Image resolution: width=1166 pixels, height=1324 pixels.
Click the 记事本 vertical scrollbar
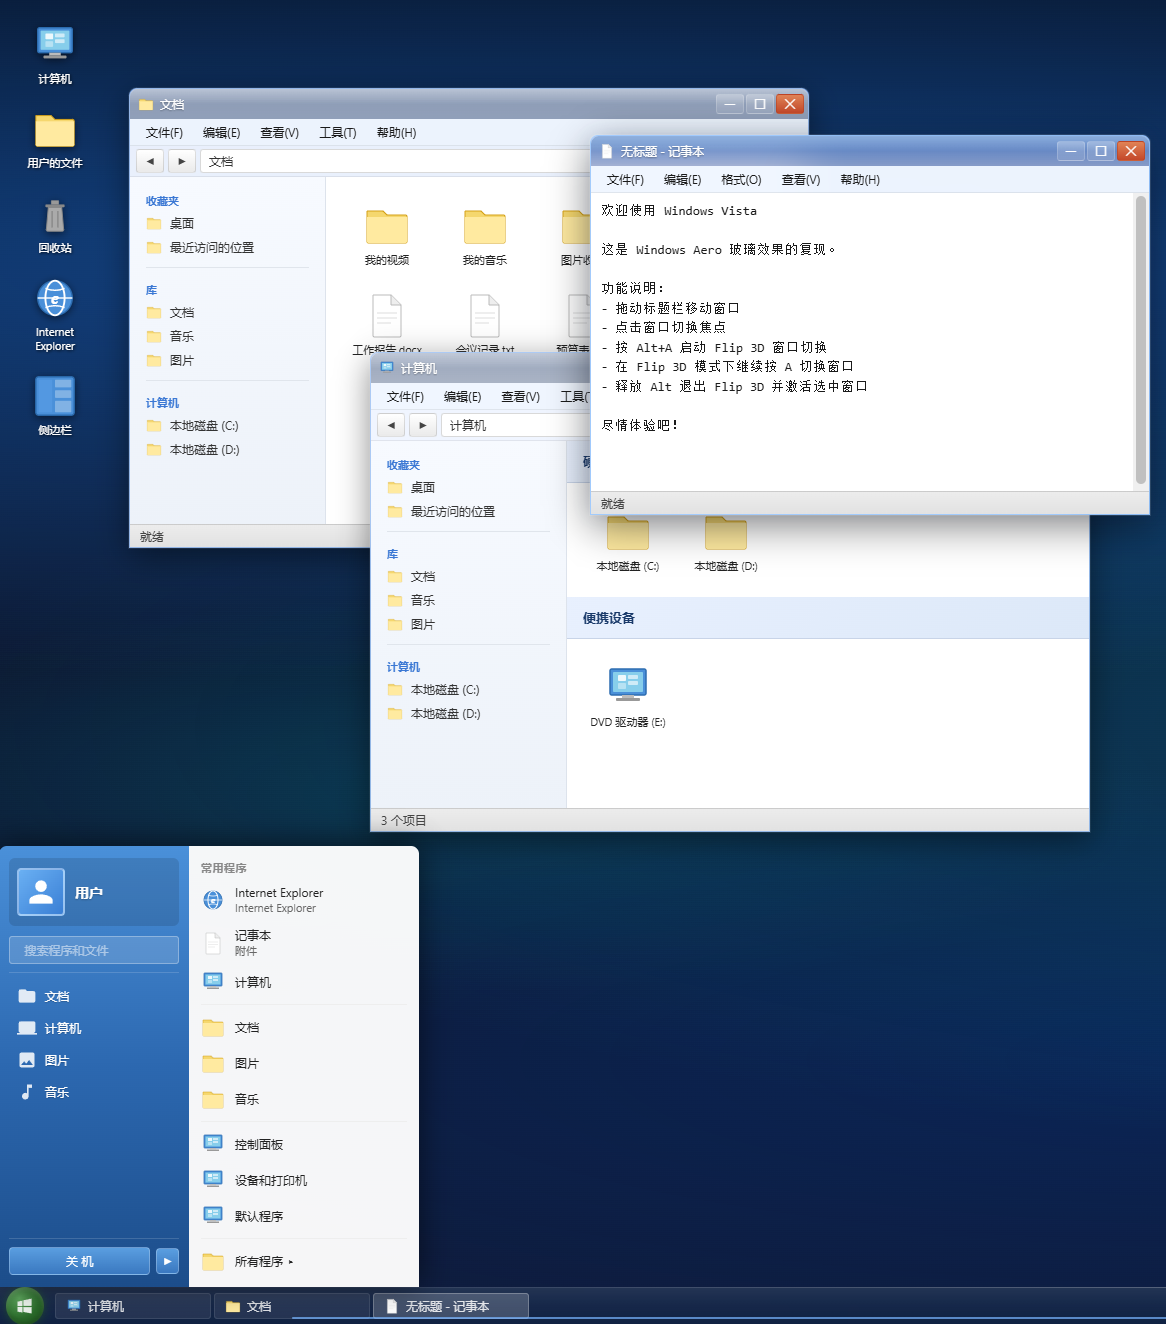[x=1141, y=340]
